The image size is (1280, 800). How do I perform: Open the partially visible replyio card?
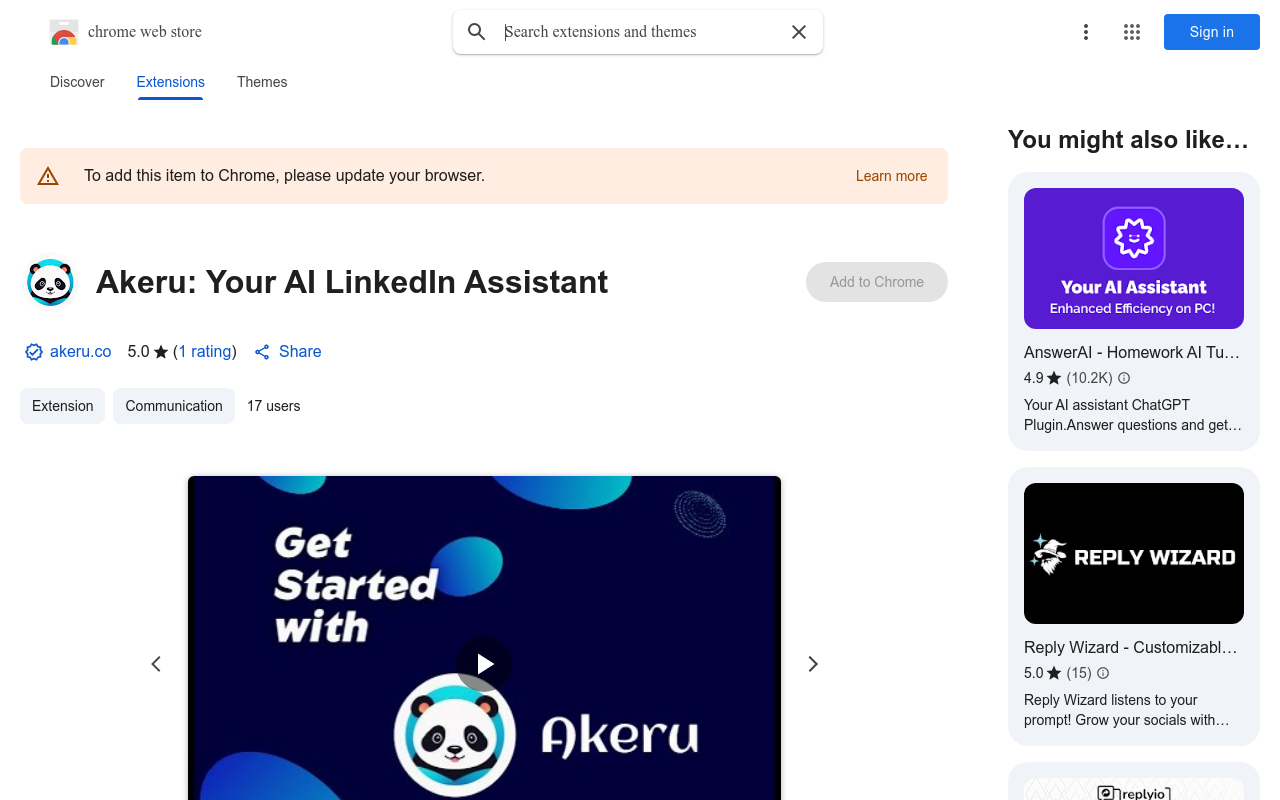click(1134, 782)
